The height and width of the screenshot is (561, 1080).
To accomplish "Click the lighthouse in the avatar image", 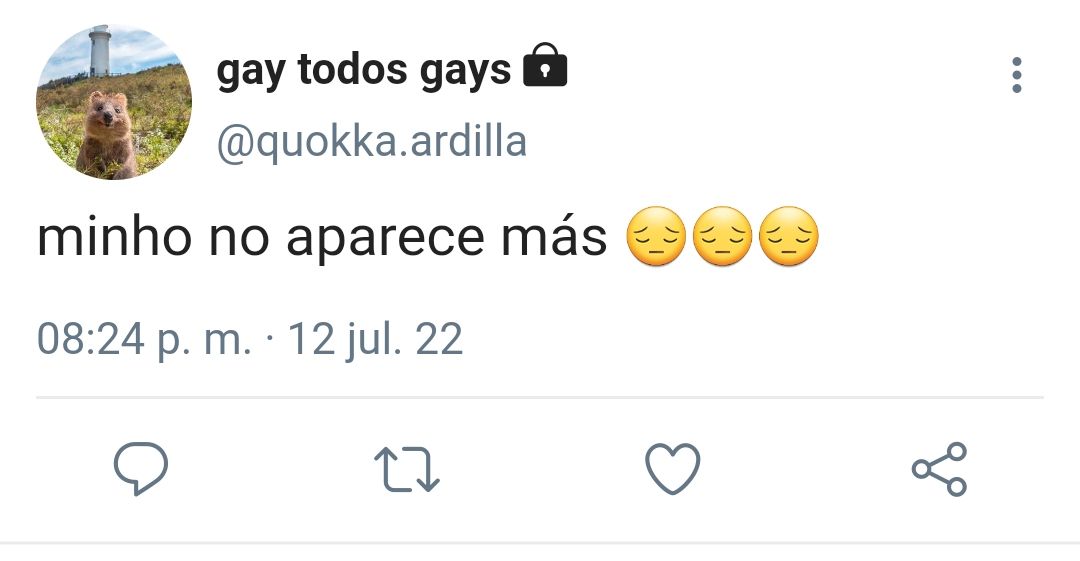I will pyautogui.click(x=100, y=50).
